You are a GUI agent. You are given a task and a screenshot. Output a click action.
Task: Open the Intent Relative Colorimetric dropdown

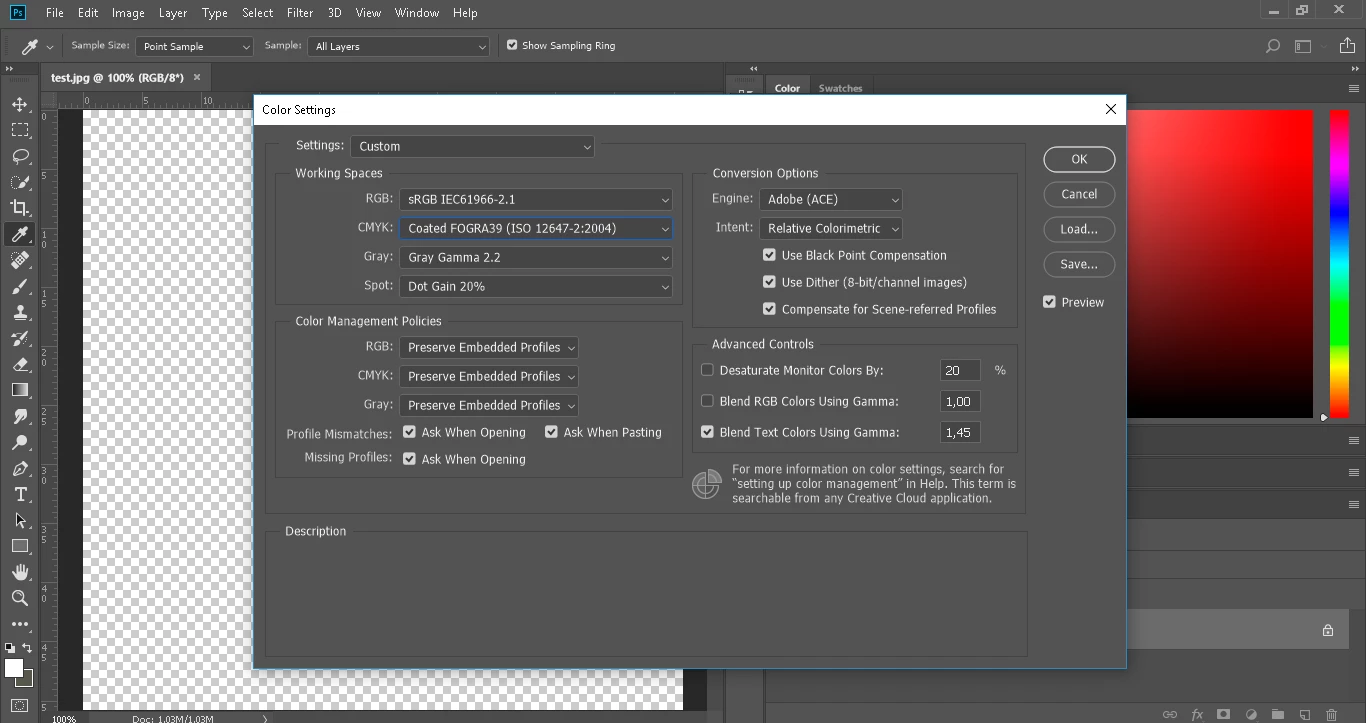coord(831,228)
